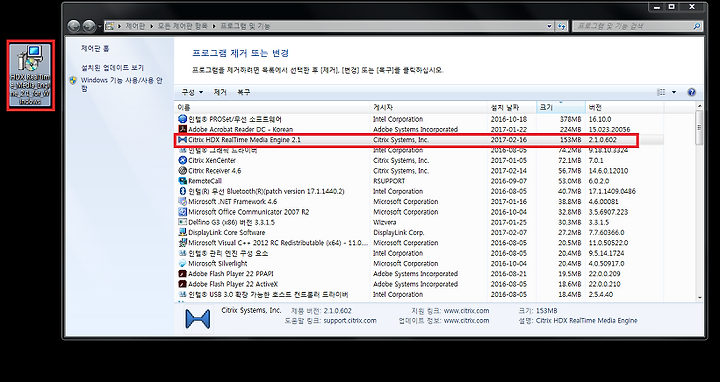Click the Citrix XenCenter row icon
720x382 pixels.
182,160
